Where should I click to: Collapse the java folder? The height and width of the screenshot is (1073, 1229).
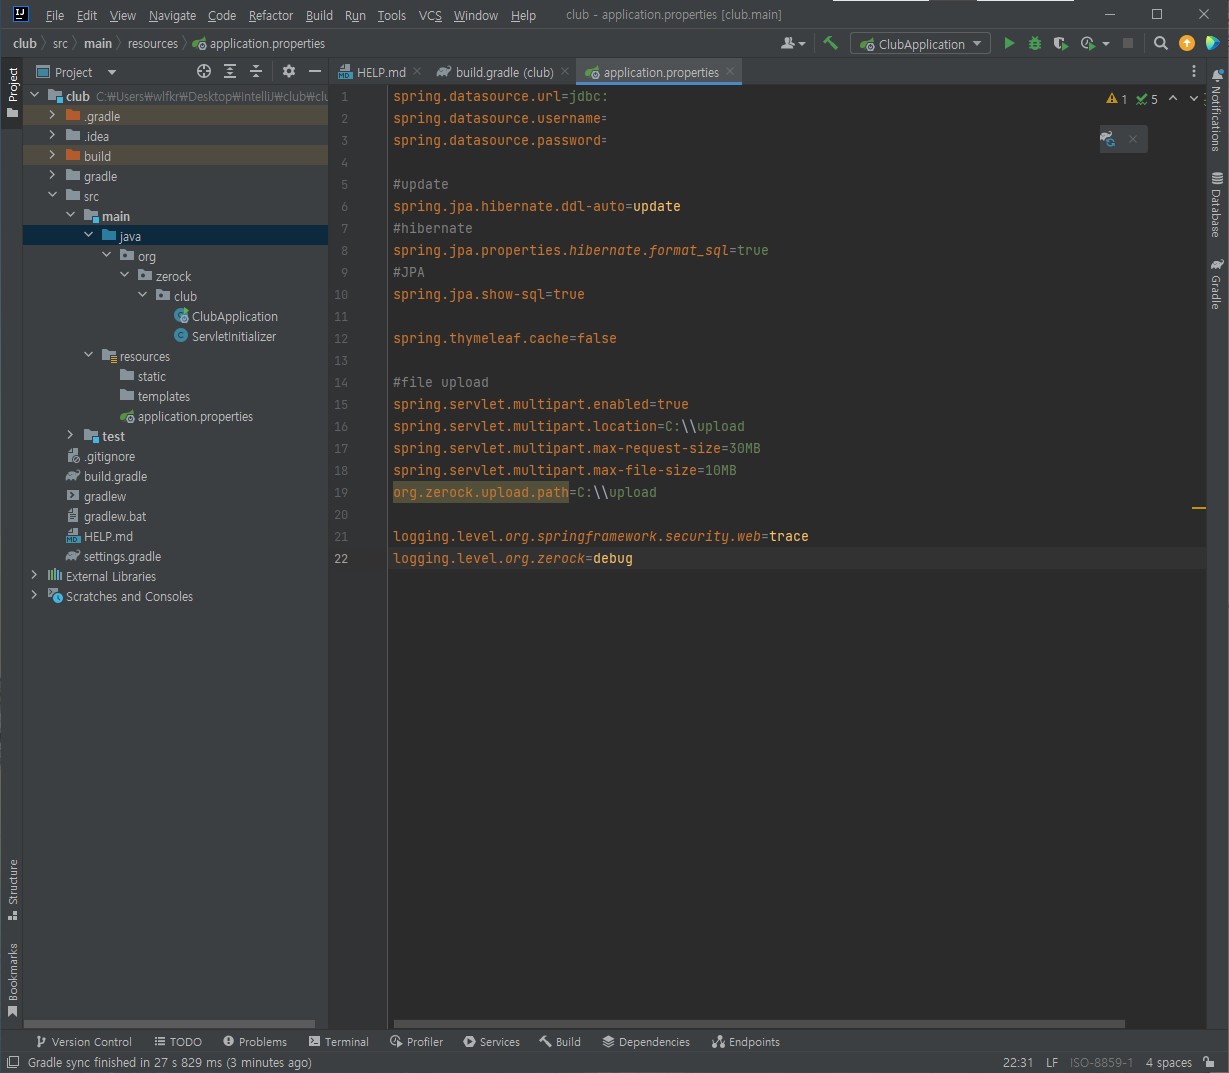pyautogui.click(x=88, y=236)
